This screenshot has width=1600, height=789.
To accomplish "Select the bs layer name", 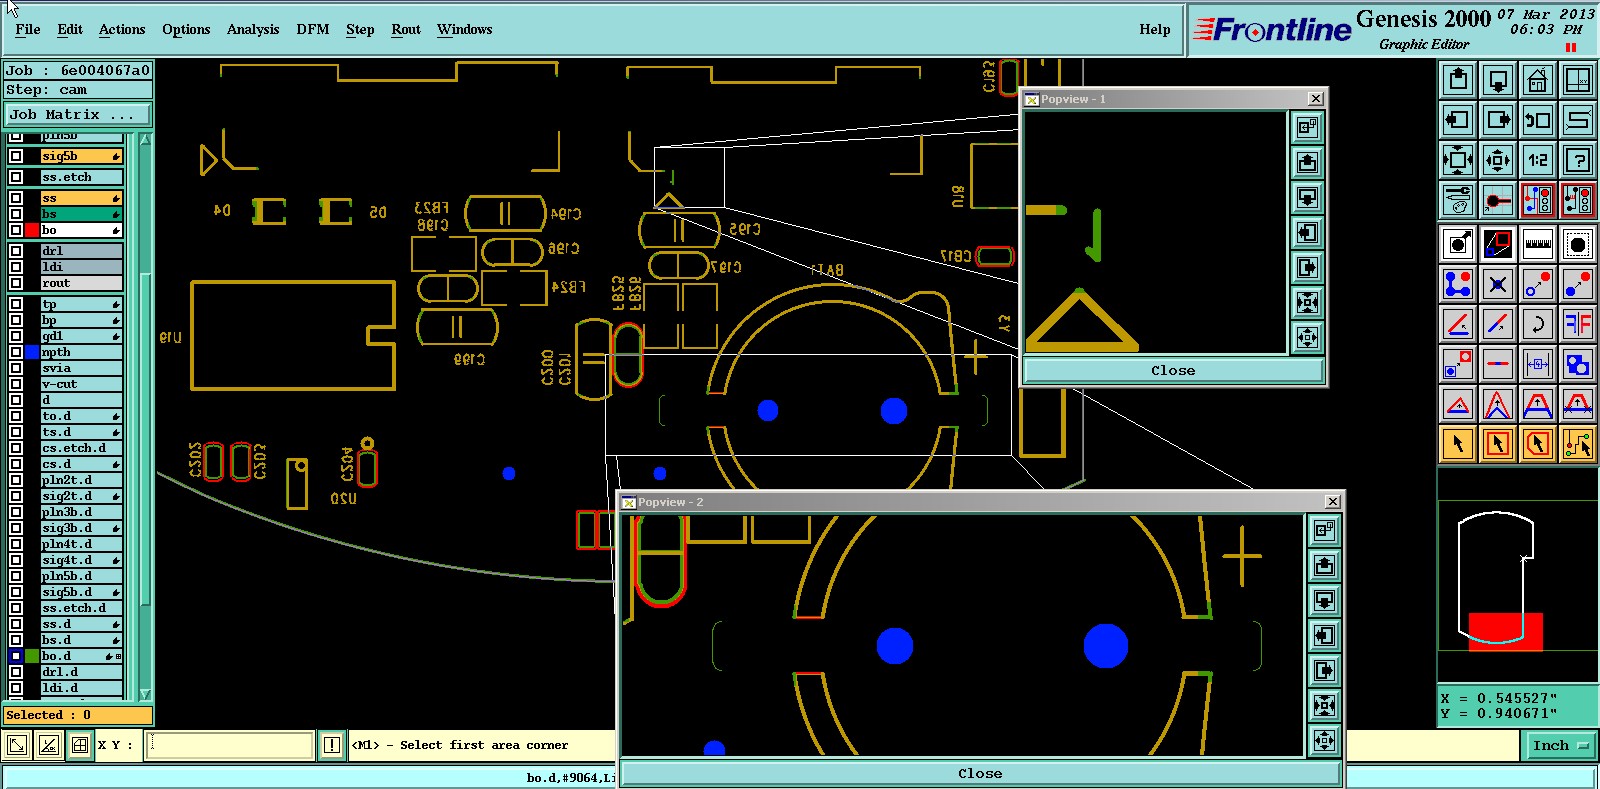I will 81,214.
